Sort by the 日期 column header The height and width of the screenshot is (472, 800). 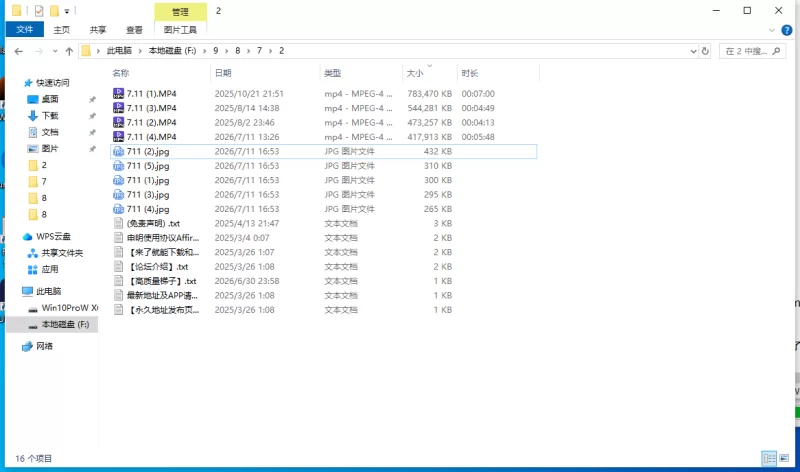coord(223,73)
